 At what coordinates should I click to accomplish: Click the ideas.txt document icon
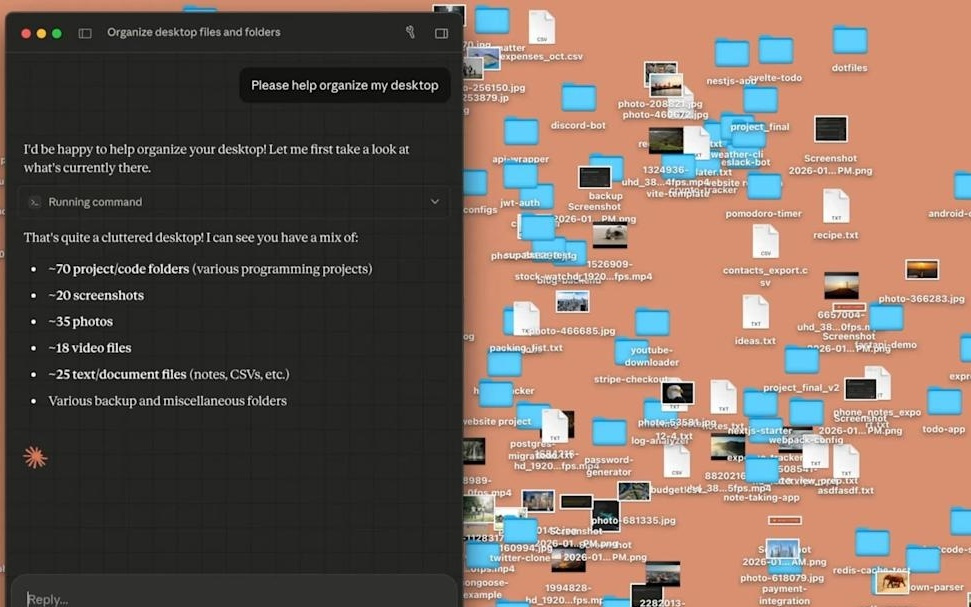tap(755, 313)
